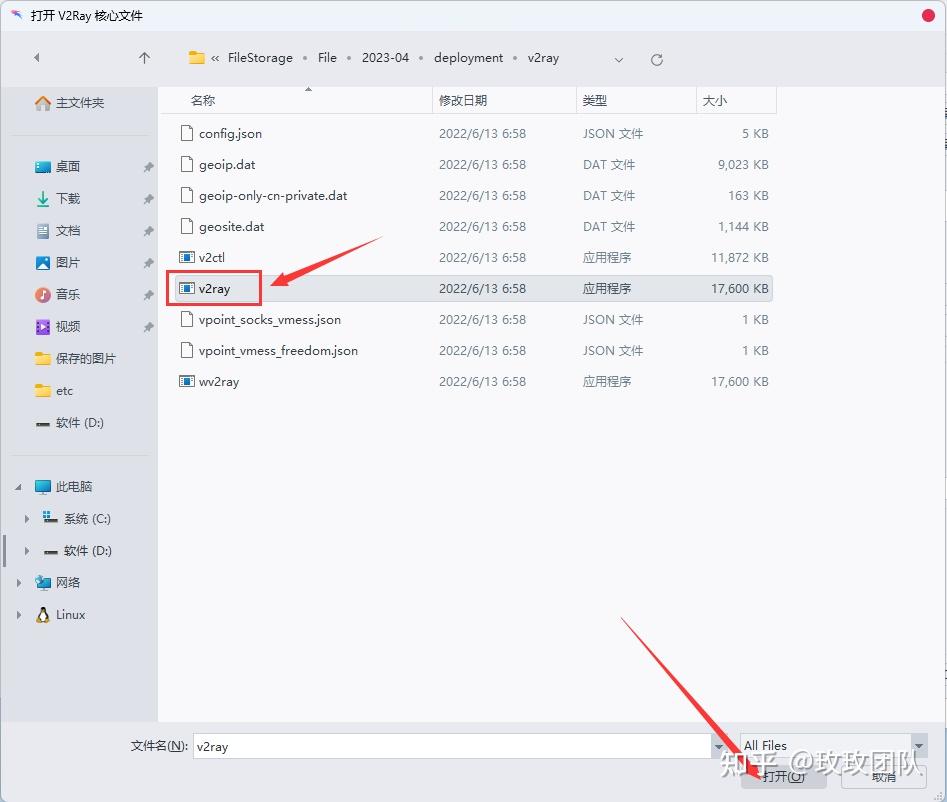947x802 pixels.
Task: Navigate to 2023-04 breadcrumb folder
Action: pos(385,57)
